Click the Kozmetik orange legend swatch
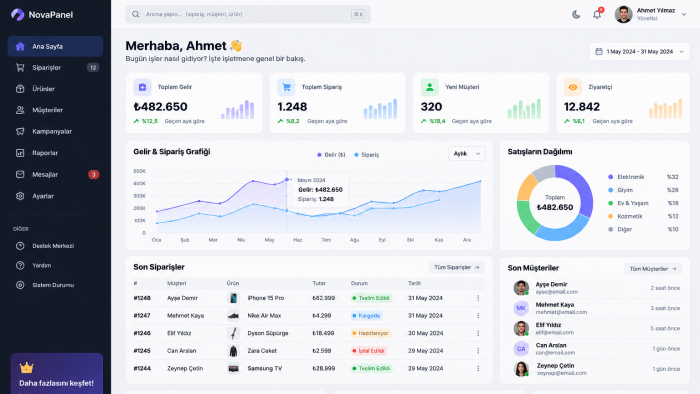This screenshot has height=394, width=700. (x=611, y=216)
